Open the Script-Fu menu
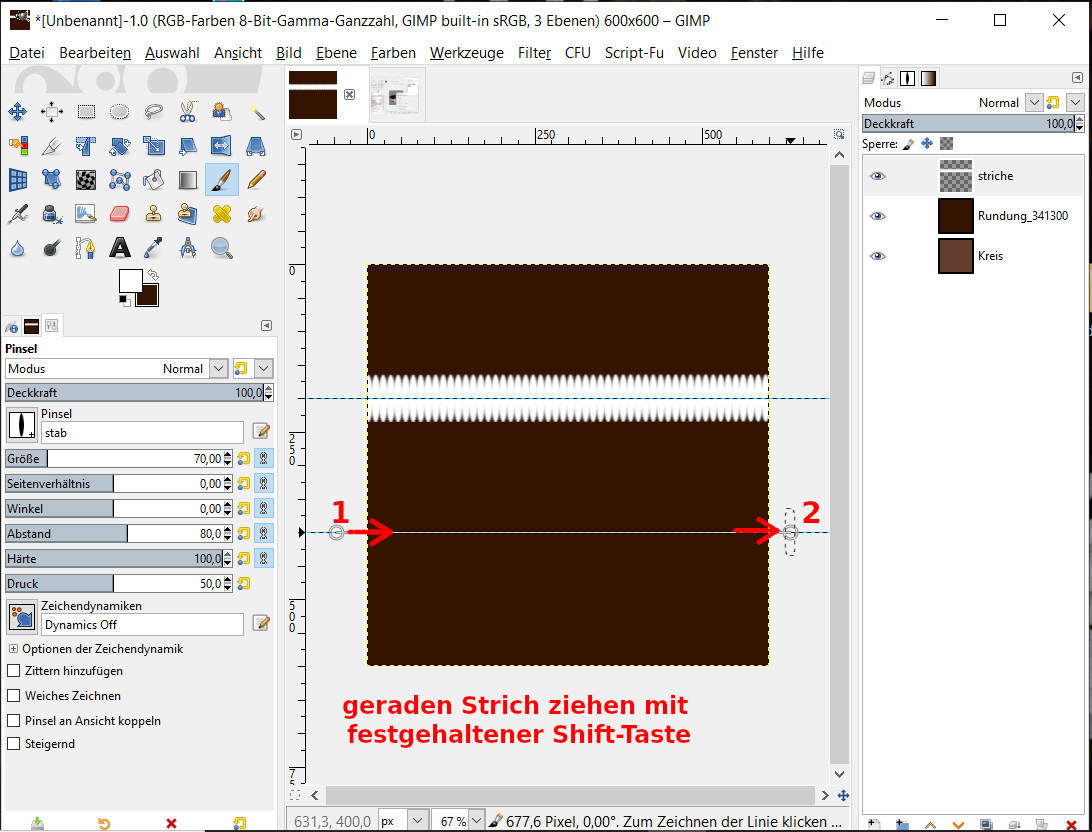Image resolution: width=1092 pixels, height=832 pixels. tap(634, 53)
